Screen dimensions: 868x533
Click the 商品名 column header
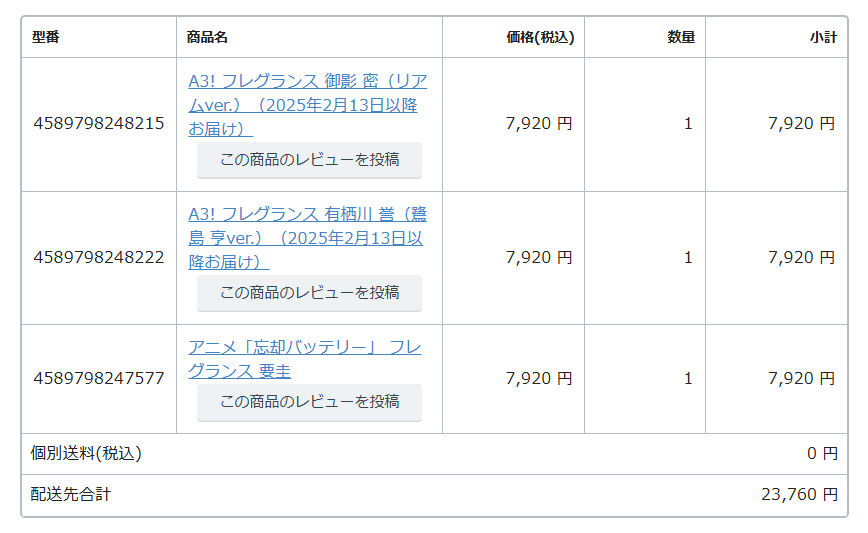click(207, 37)
